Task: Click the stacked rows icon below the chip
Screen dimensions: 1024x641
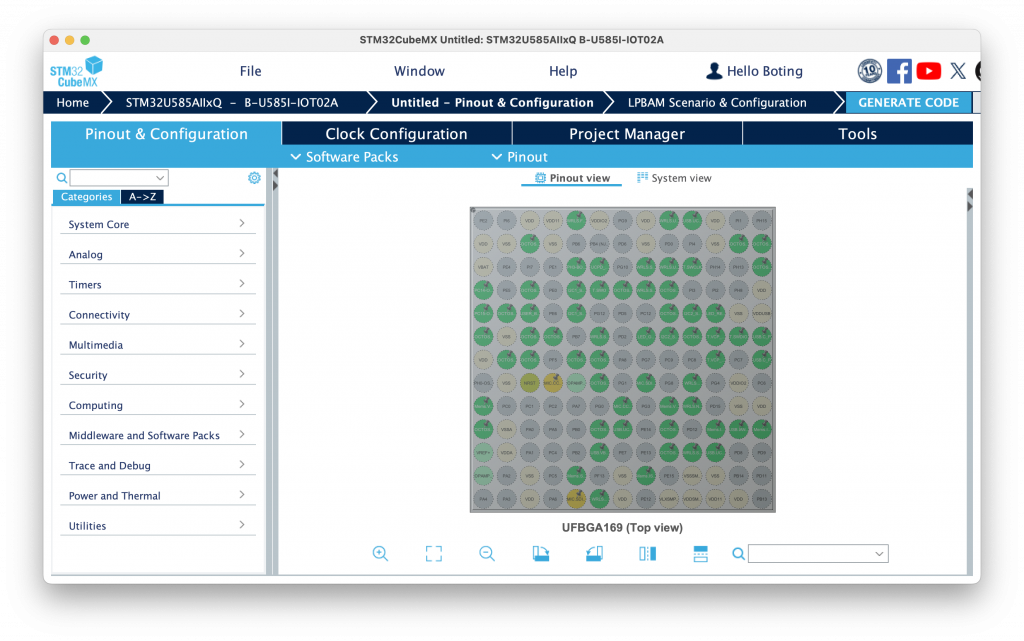Action: click(x=700, y=554)
